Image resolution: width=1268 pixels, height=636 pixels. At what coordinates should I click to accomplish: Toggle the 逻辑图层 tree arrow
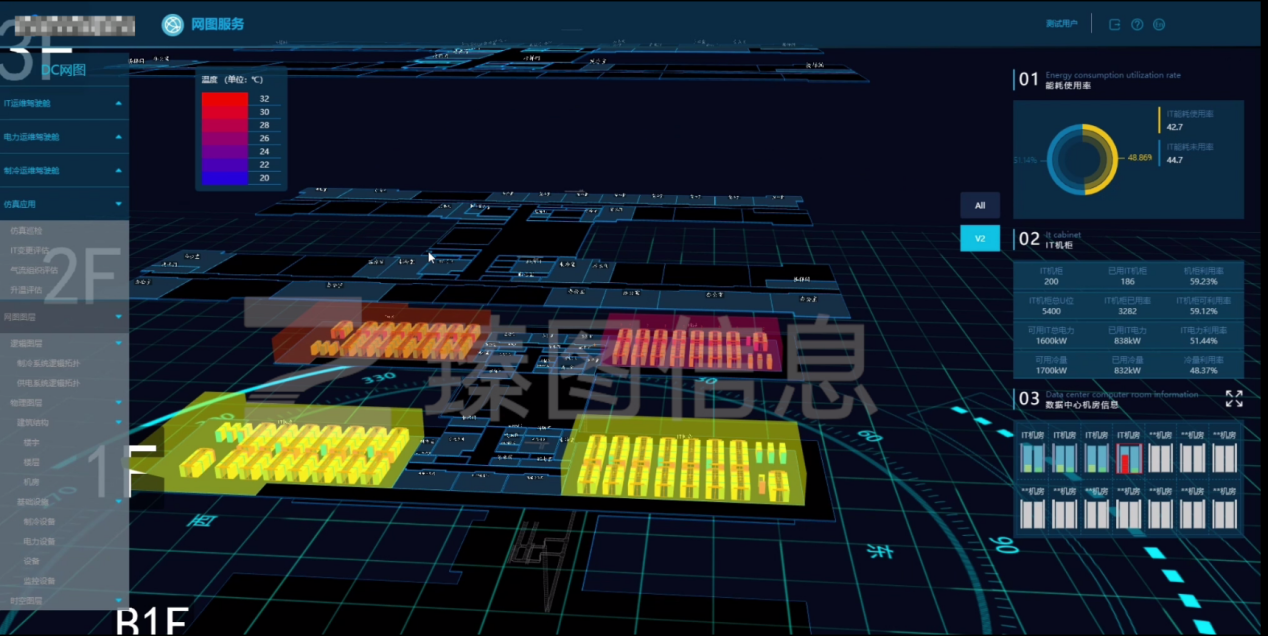(119, 343)
